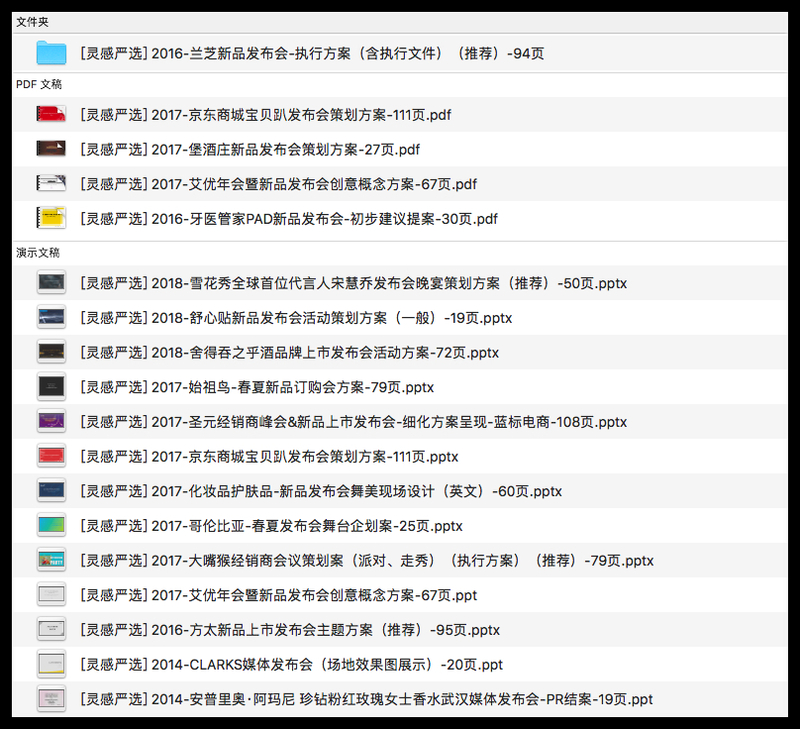Click the slide thumbnail for 雪花秀宋慧乔发布会晚宴
The width and height of the screenshot is (800, 729).
[51, 283]
